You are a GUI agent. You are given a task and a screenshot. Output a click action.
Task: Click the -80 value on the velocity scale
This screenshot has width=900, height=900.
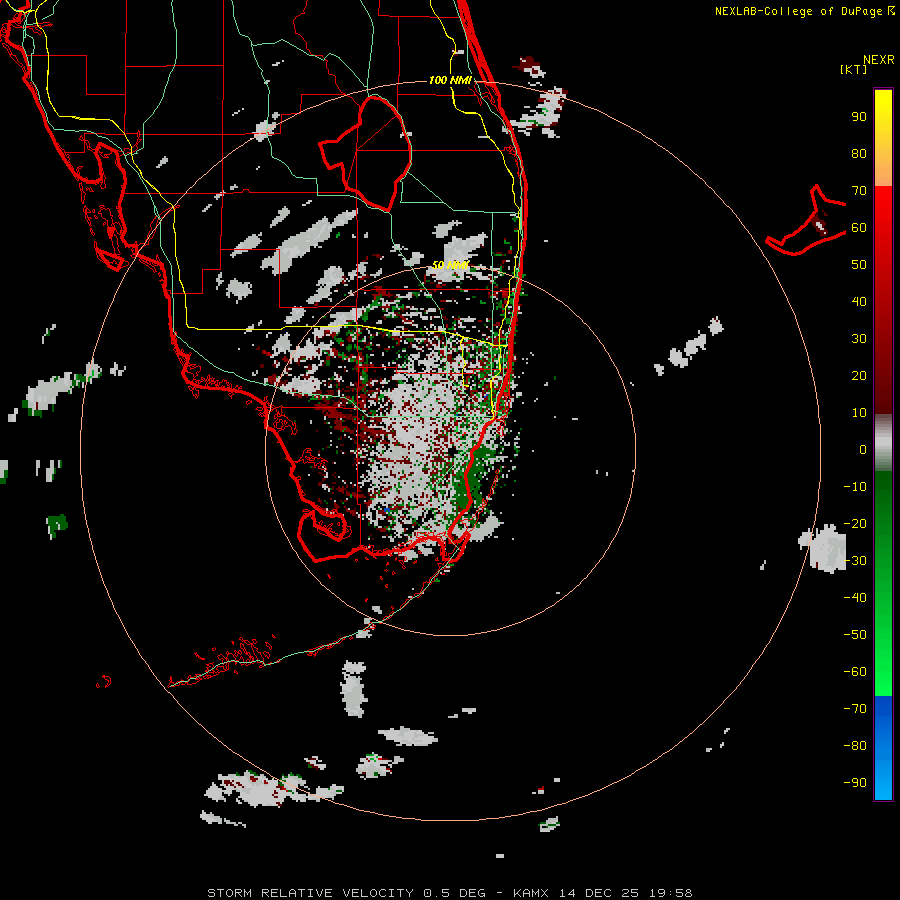point(855,746)
